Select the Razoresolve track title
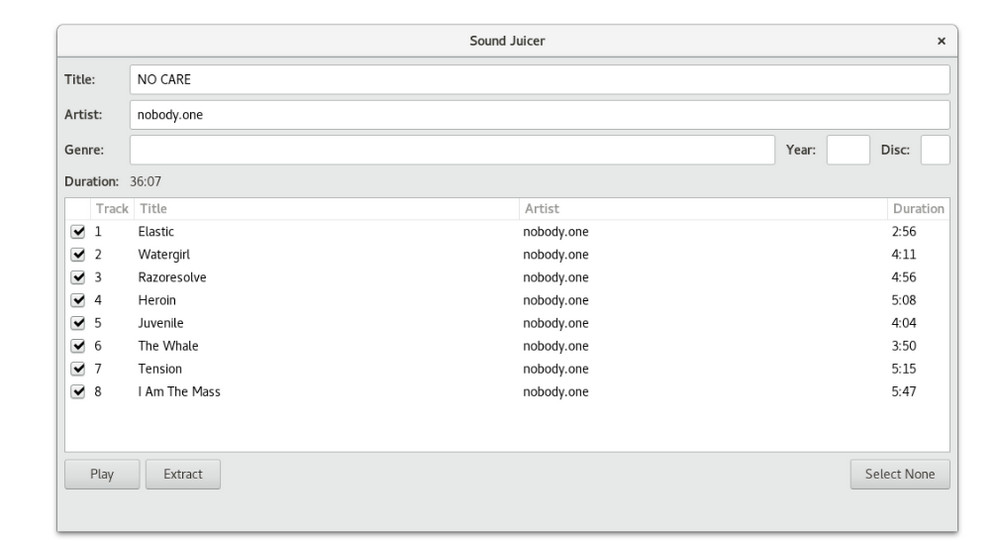This screenshot has width=1000, height=542. tap(172, 277)
